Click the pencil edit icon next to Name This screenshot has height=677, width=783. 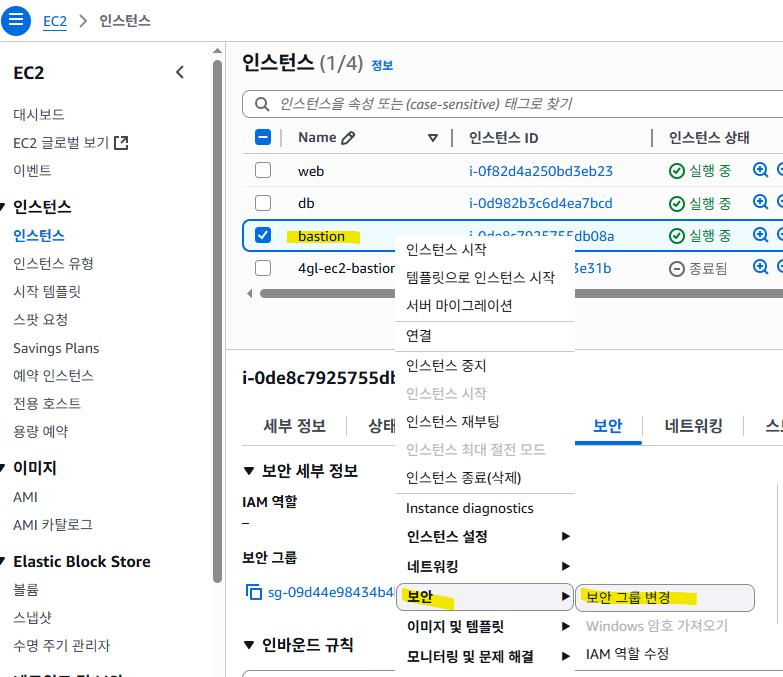(x=348, y=138)
